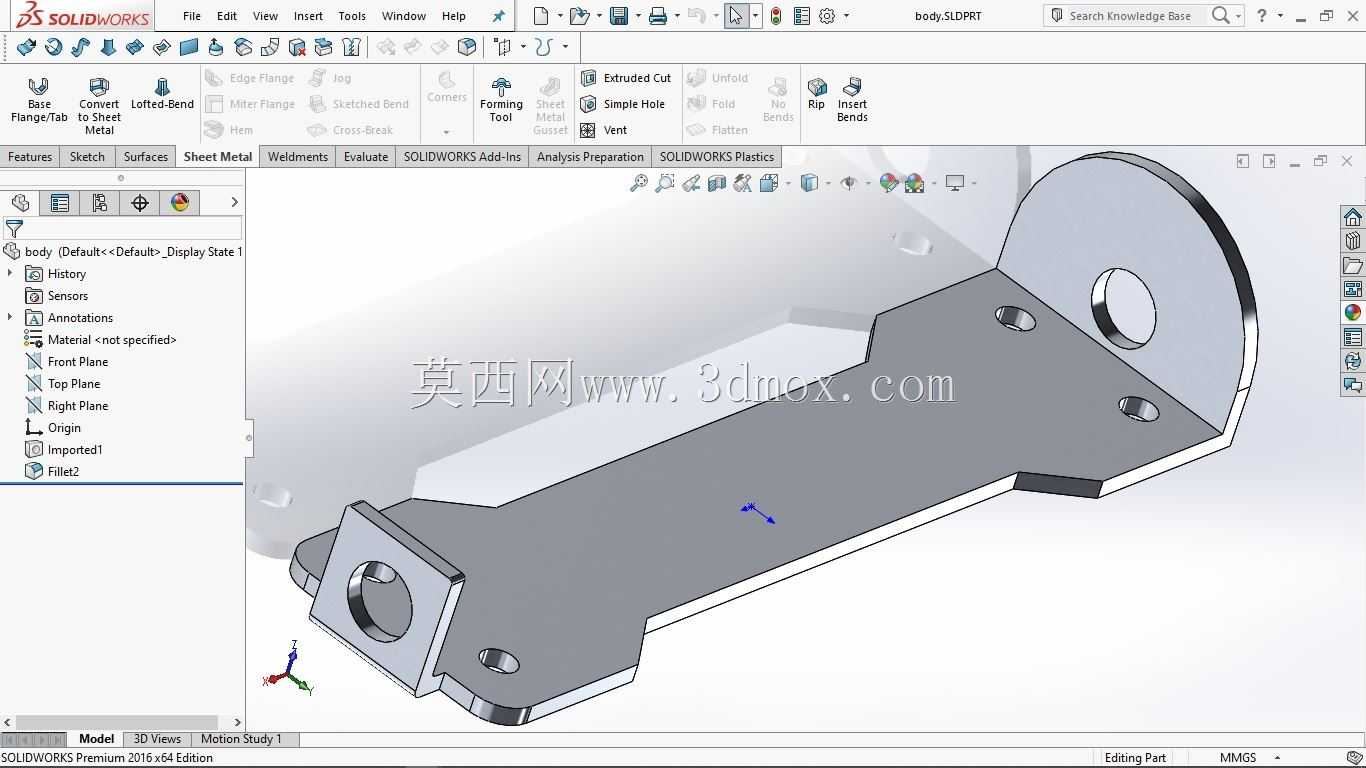Click Convert to Sheet Metal
1366x768 pixels.
pos(99,105)
